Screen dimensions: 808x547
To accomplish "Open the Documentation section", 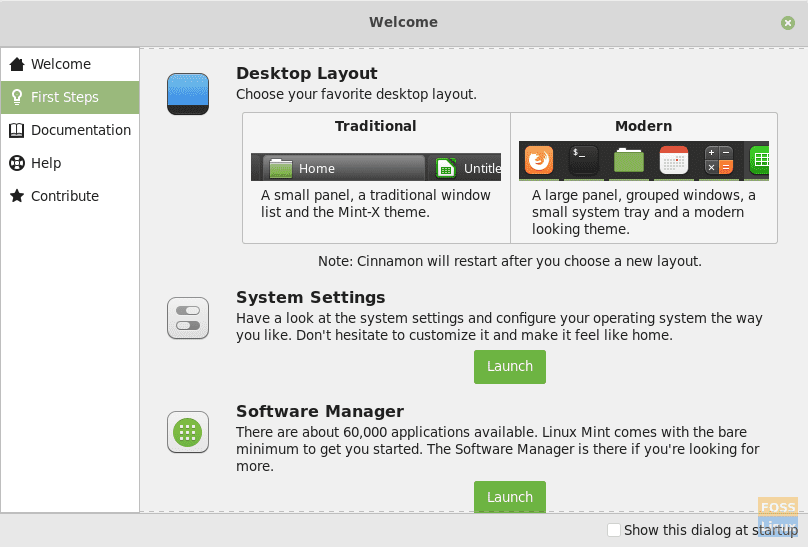I will point(70,130).
